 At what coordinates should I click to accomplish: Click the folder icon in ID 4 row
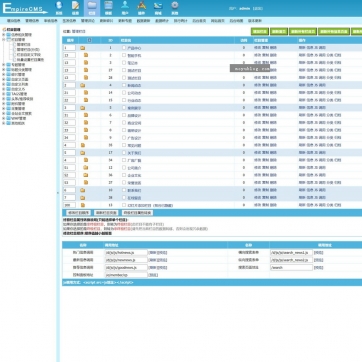82,85
